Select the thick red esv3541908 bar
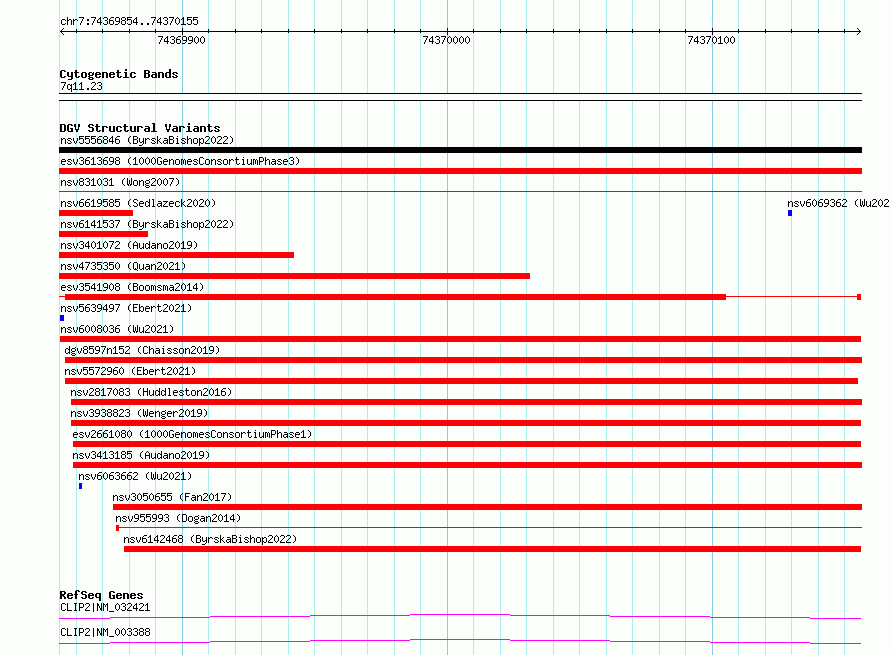The width and height of the screenshot is (890, 655). [x=396, y=297]
